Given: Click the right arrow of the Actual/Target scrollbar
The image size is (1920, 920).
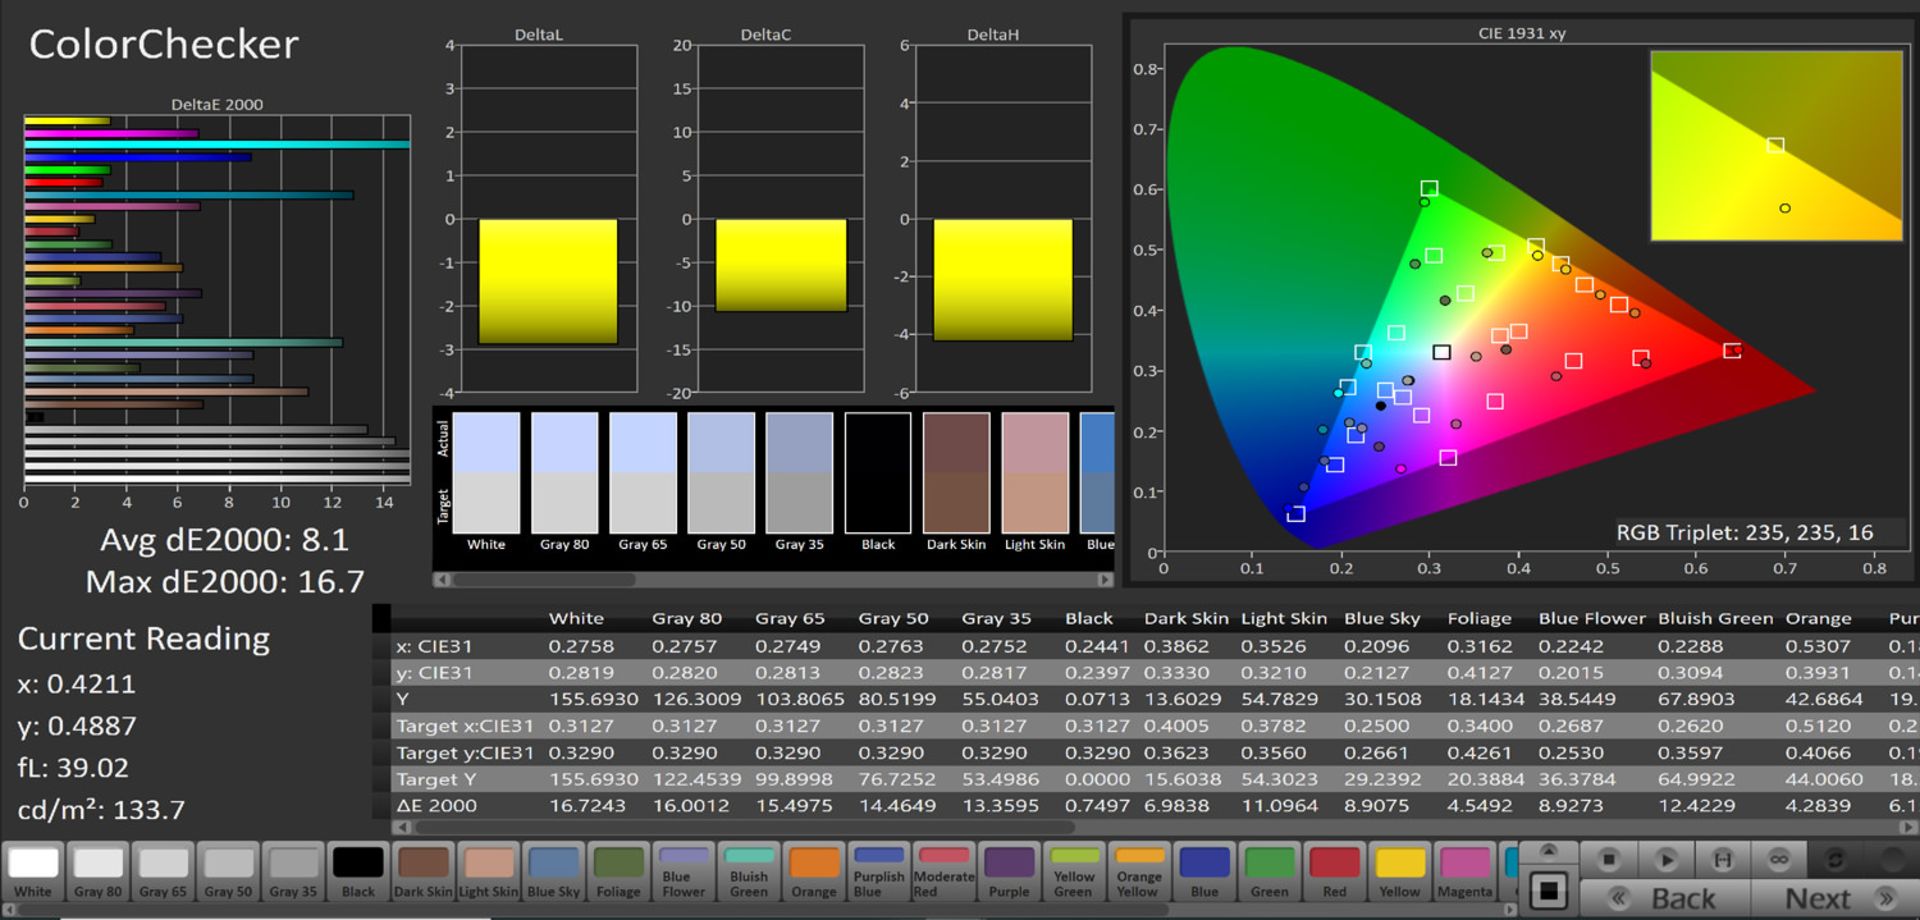Looking at the screenshot, I should pyautogui.click(x=1104, y=580).
